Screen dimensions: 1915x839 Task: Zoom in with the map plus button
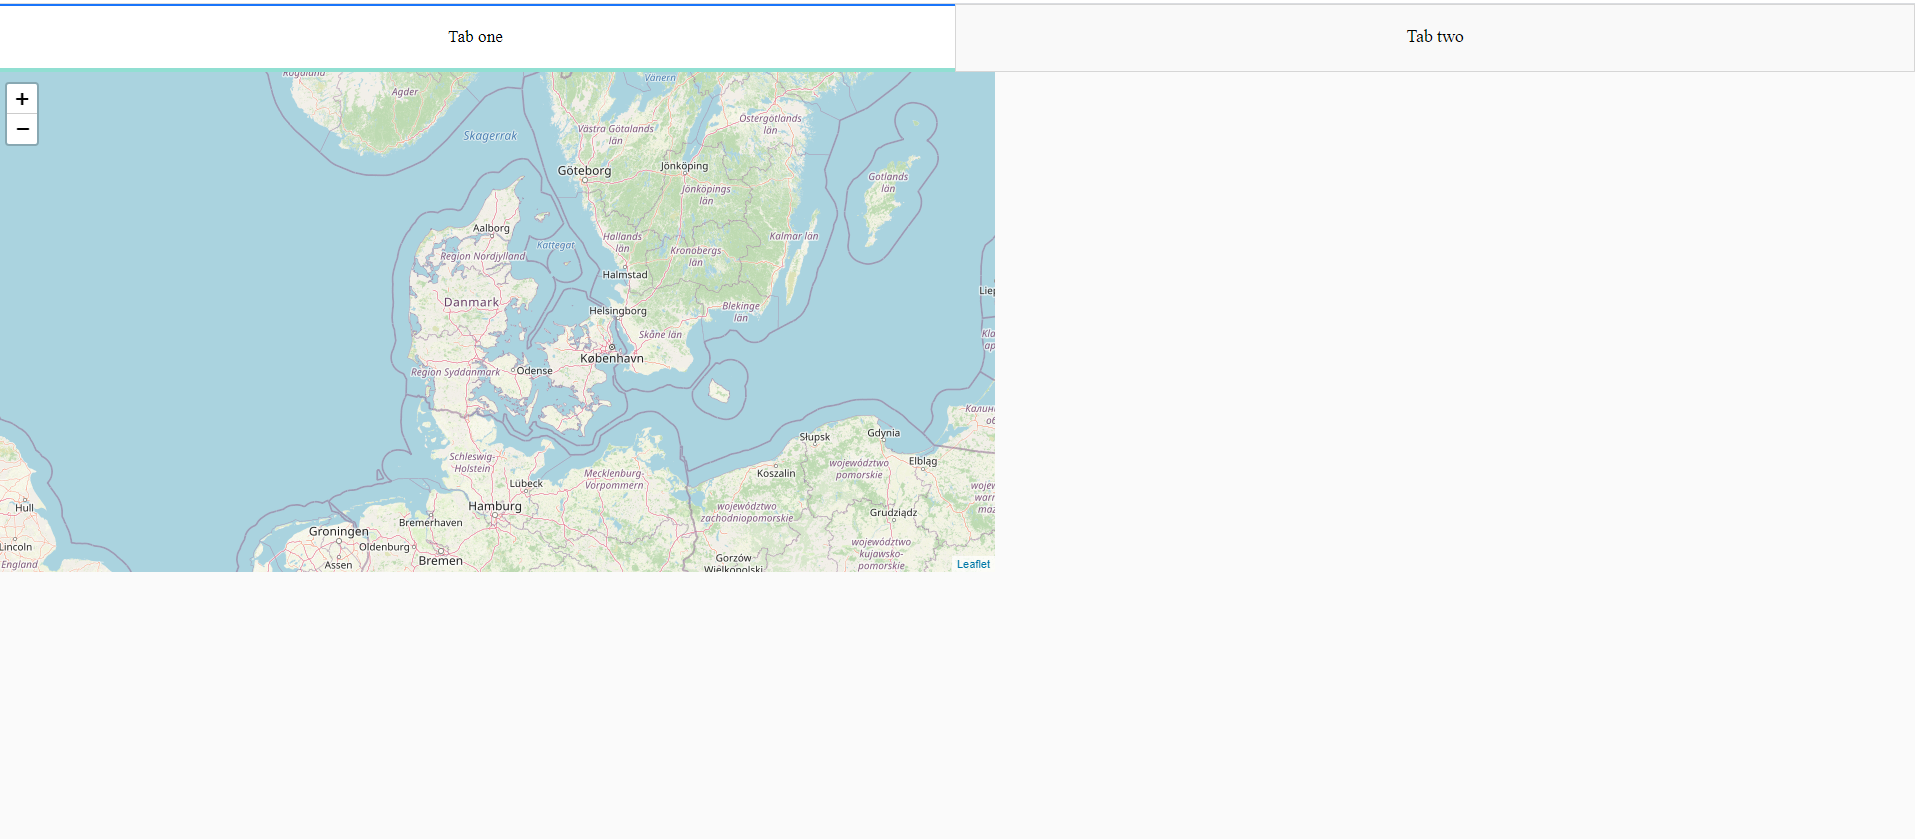22,99
